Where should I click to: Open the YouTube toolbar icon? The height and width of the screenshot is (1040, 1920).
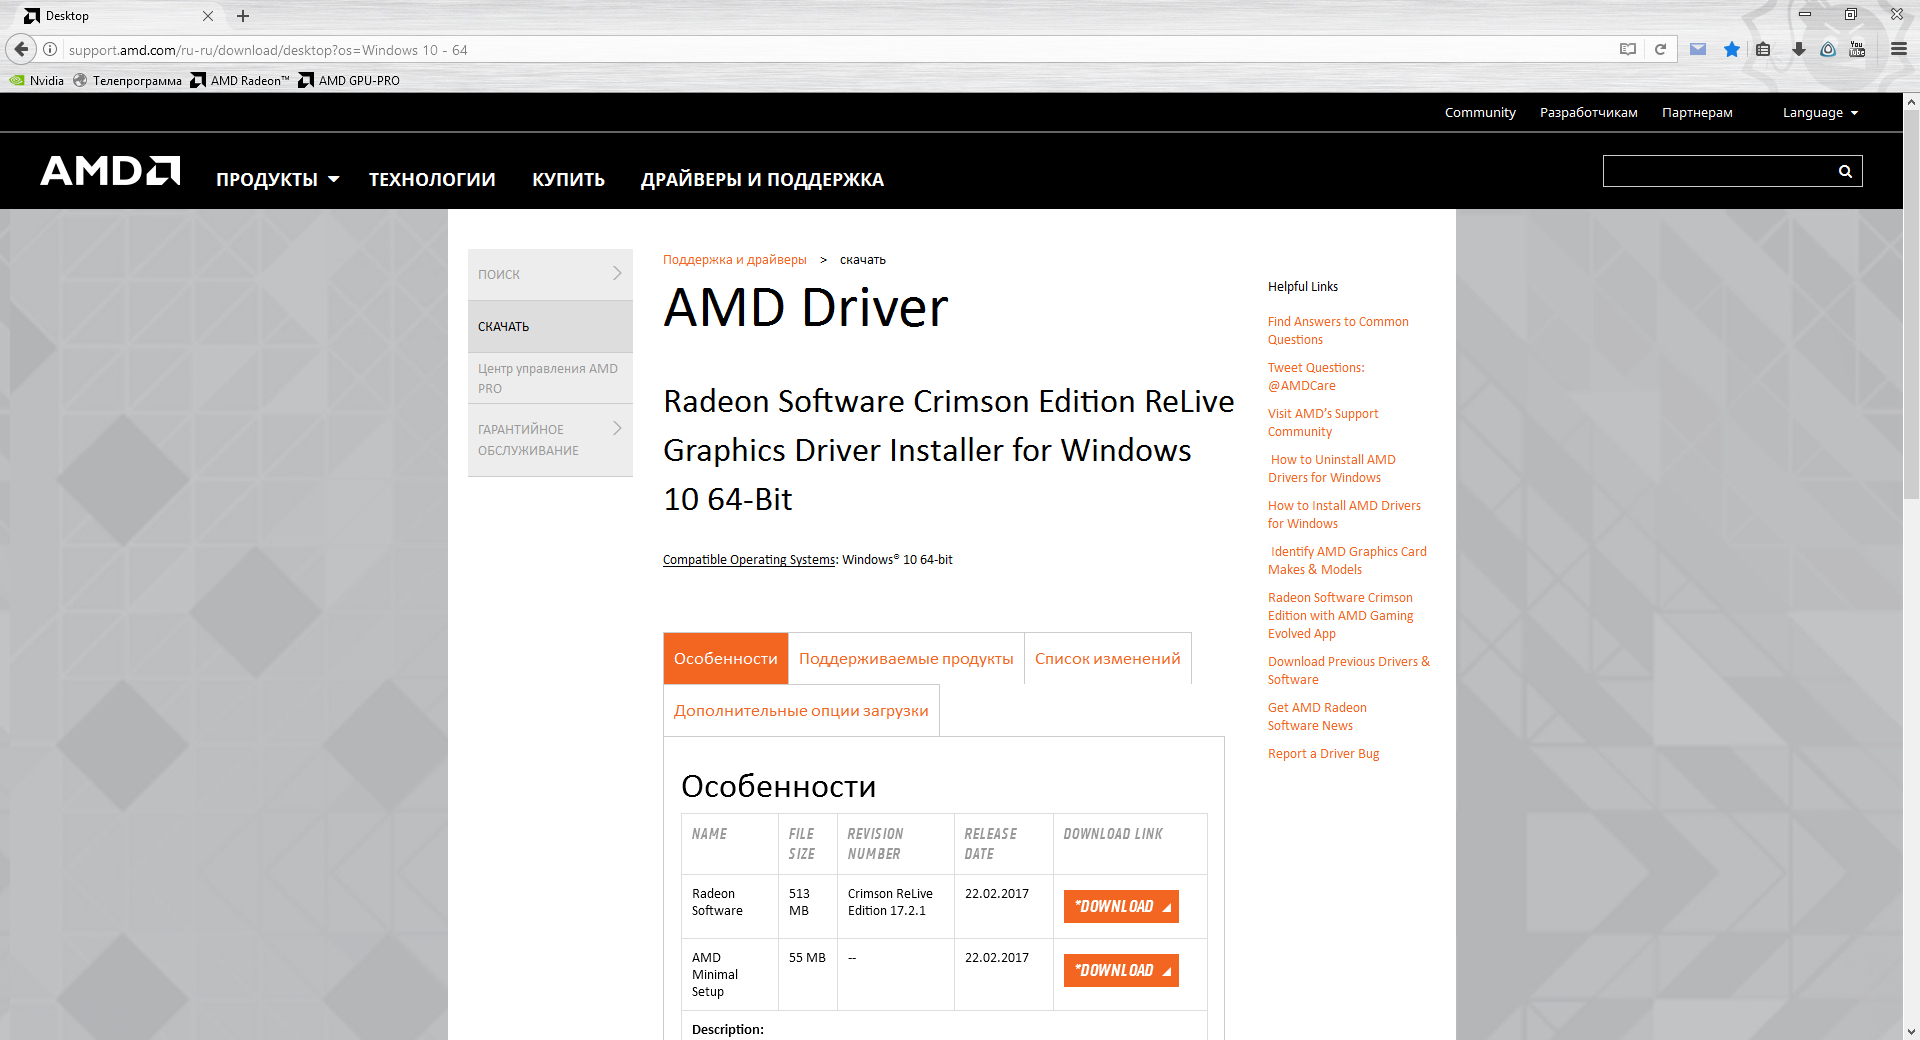(1858, 49)
